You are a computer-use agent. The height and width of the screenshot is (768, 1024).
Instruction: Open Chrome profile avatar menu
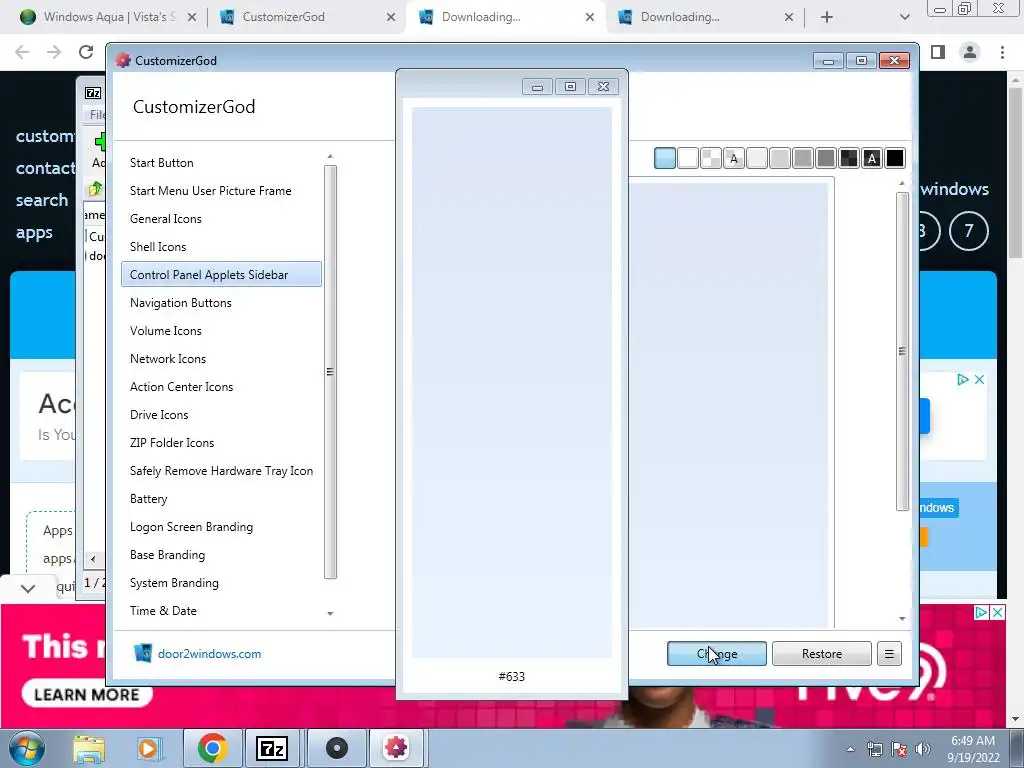click(x=970, y=52)
